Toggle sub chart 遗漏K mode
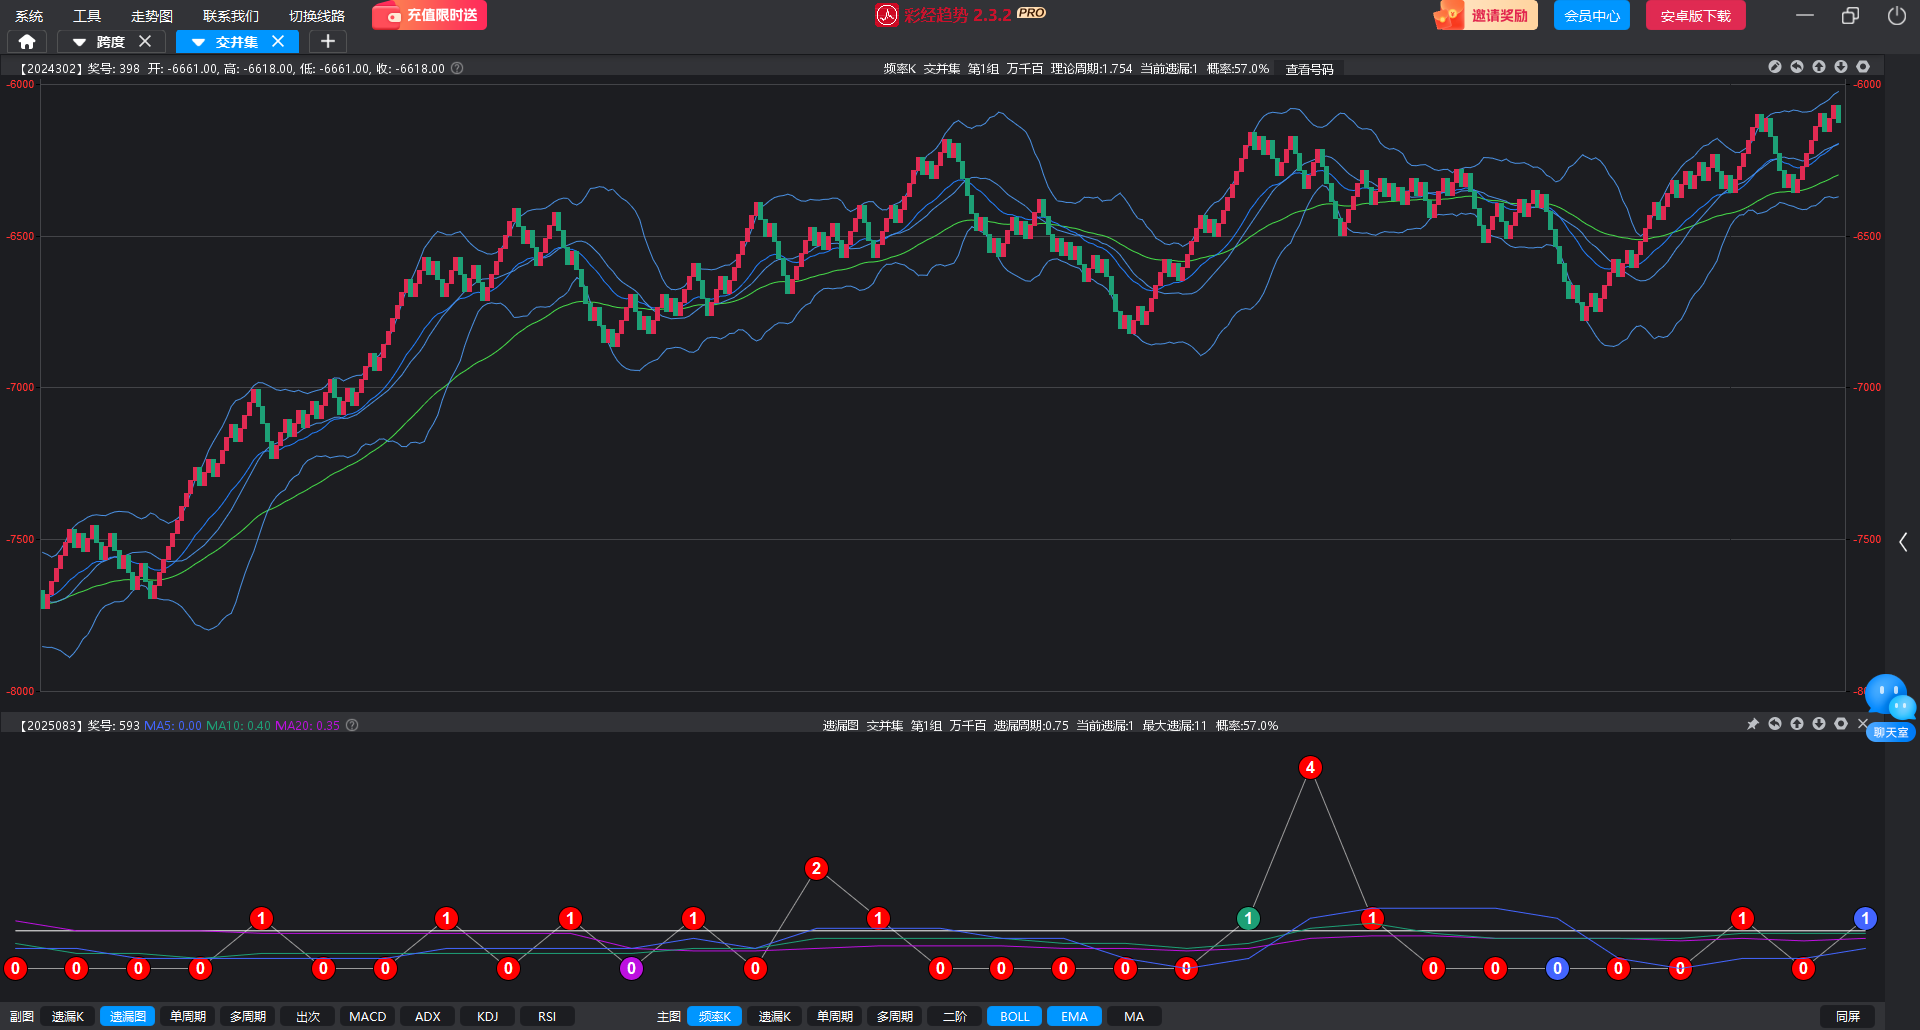The image size is (1920, 1030). pyautogui.click(x=68, y=1016)
